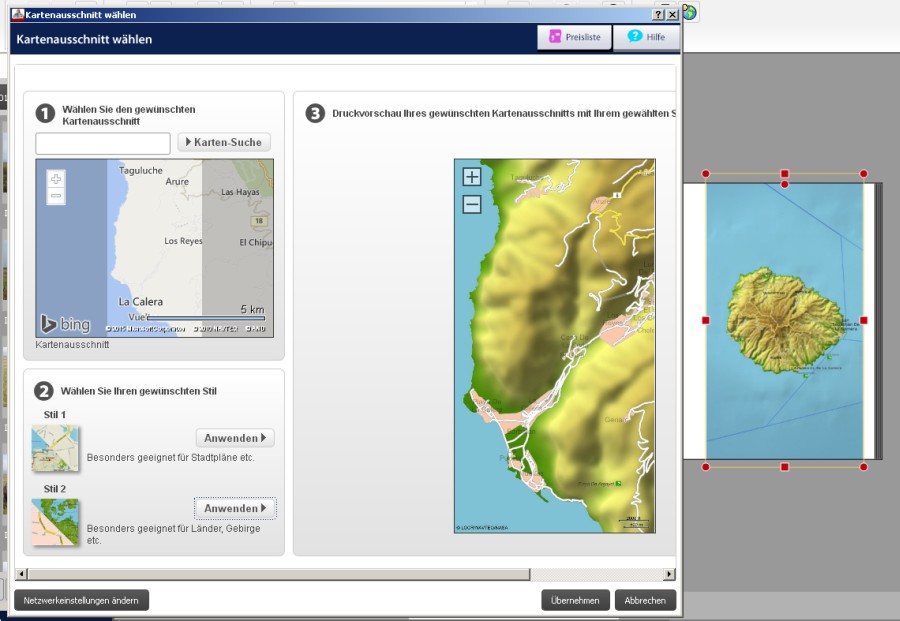Apply Stil 2 for countries and mountains
Screen dimensions: 900x621
pos(234,508)
